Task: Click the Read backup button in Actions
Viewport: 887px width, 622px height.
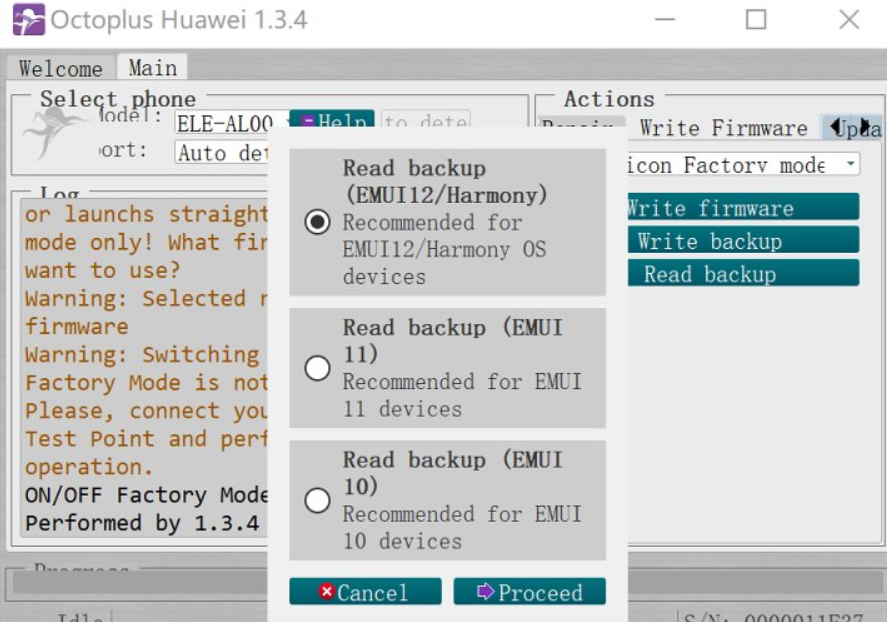Action: (x=743, y=273)
